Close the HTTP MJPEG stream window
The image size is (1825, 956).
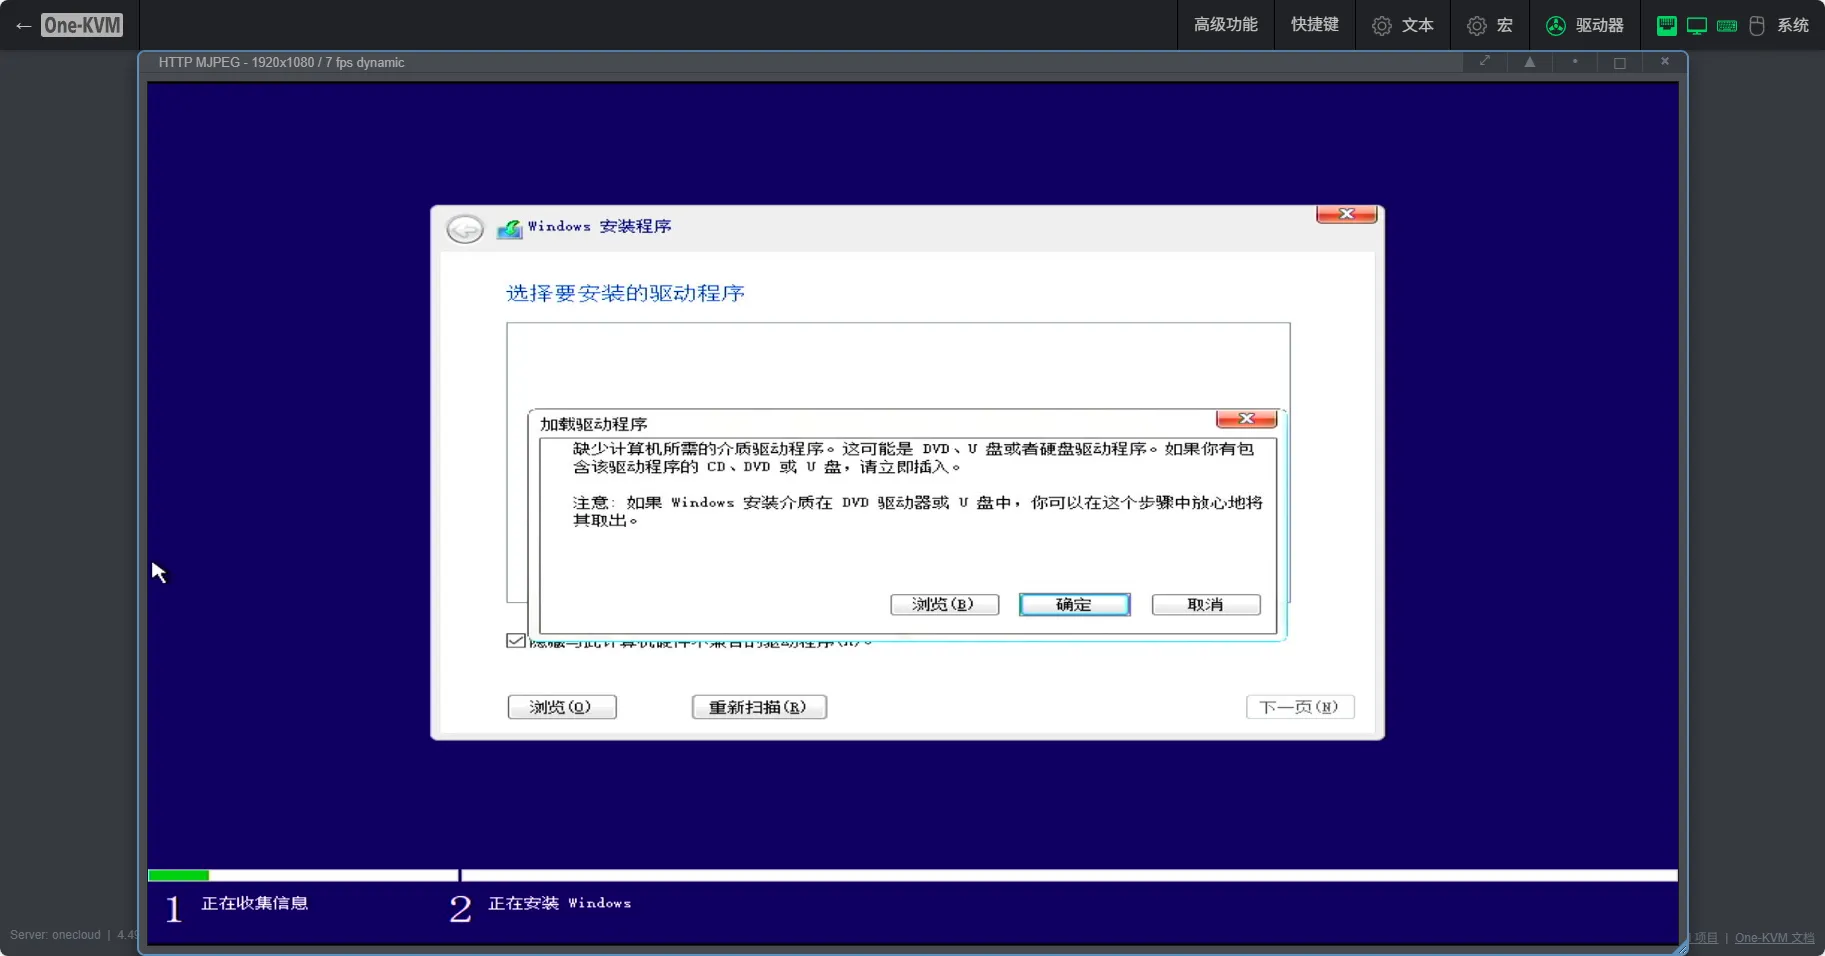(1665, 61)
